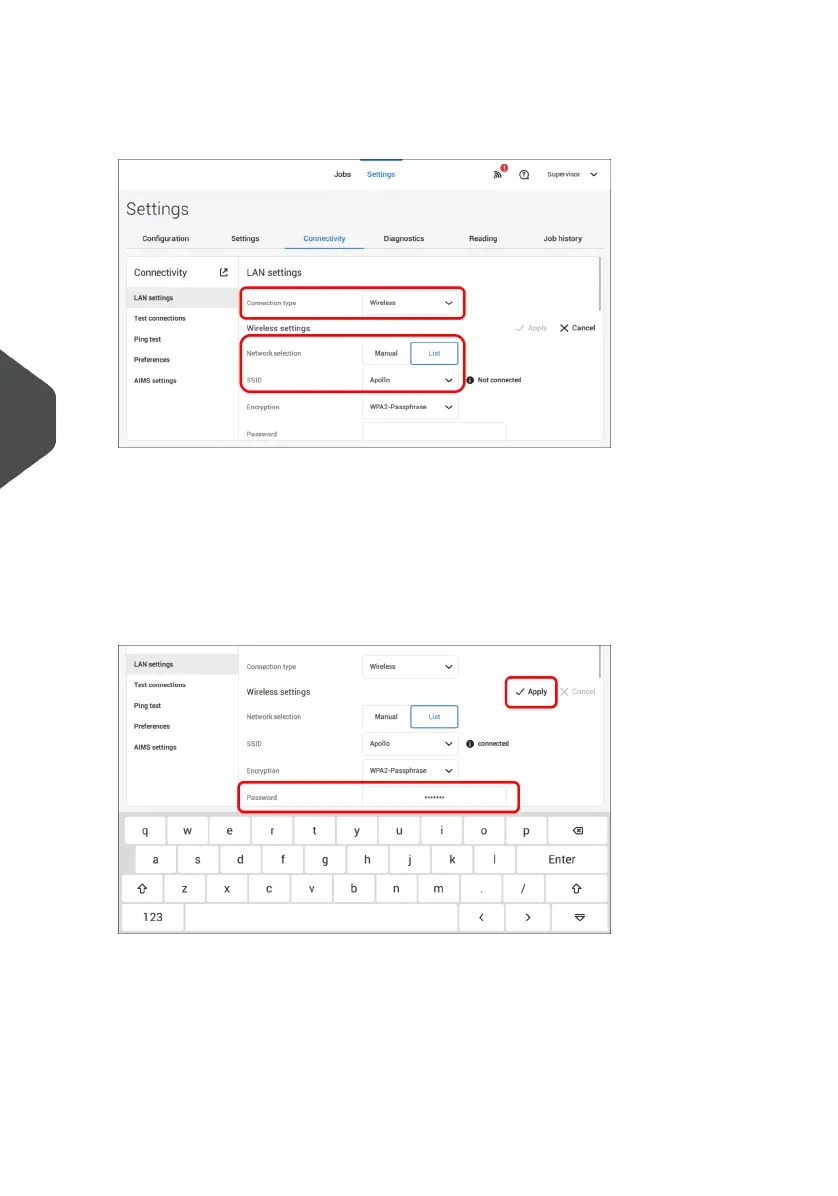The image size is (838, 1196).
Task: Click the info icon beside connected status
Action: [x=470, y=744]
